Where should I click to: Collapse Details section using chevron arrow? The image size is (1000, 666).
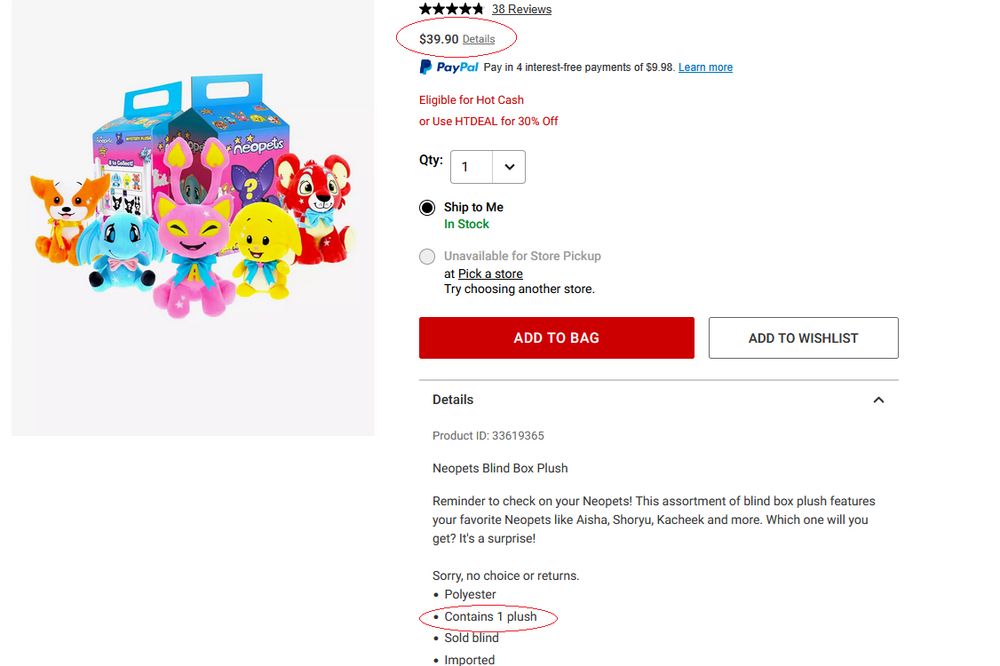click(x=878, y=400)
